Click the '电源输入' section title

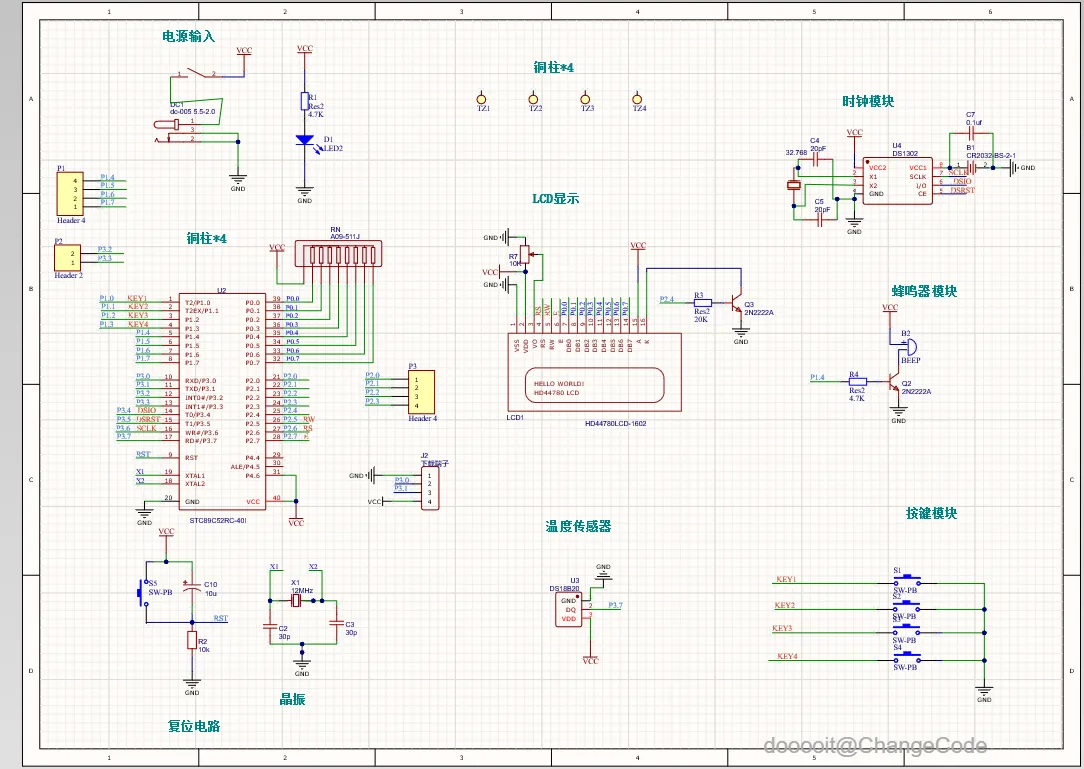[x=189, y=36]
